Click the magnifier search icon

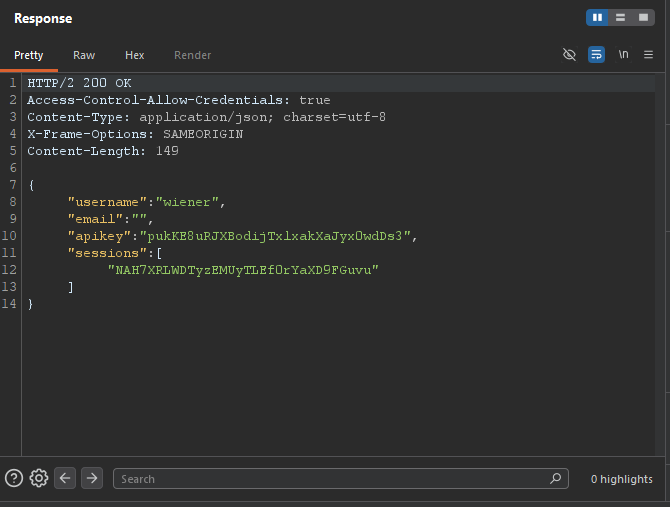click(x=555, y=478)
